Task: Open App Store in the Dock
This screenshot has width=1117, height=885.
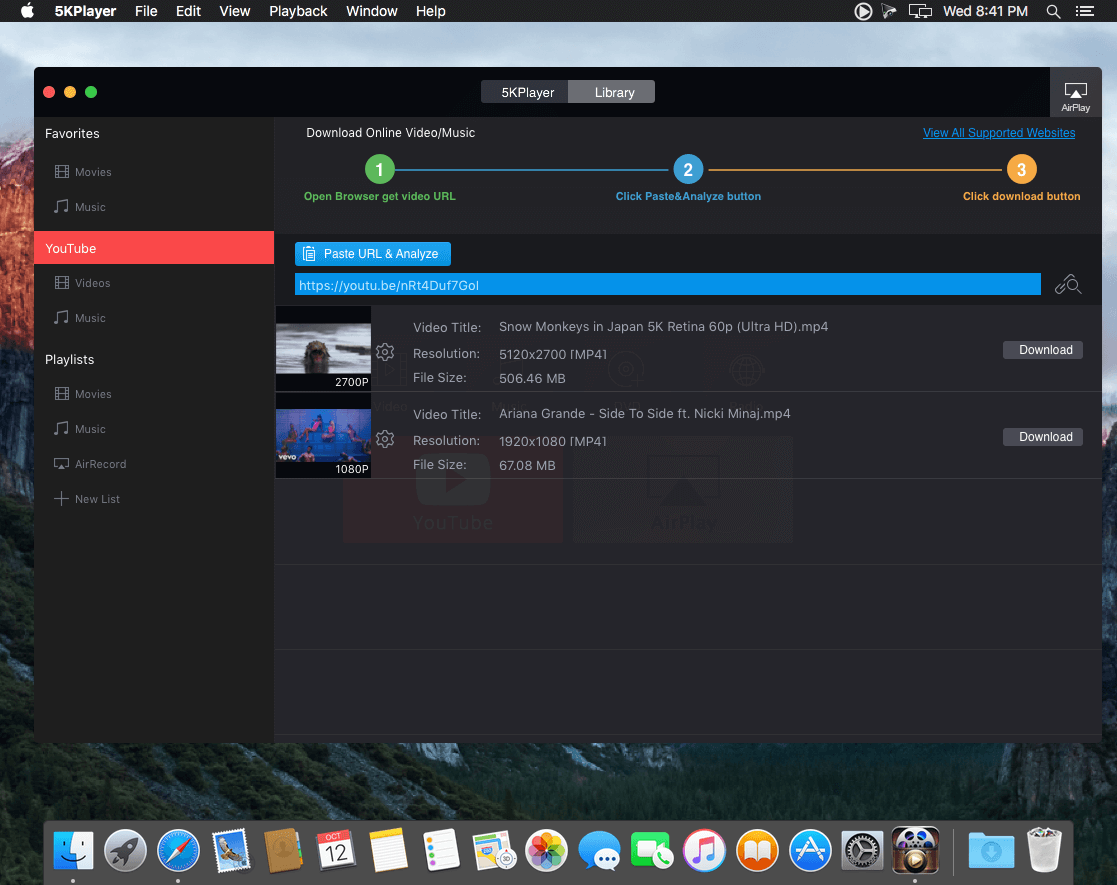Action: tap(810, 850)
